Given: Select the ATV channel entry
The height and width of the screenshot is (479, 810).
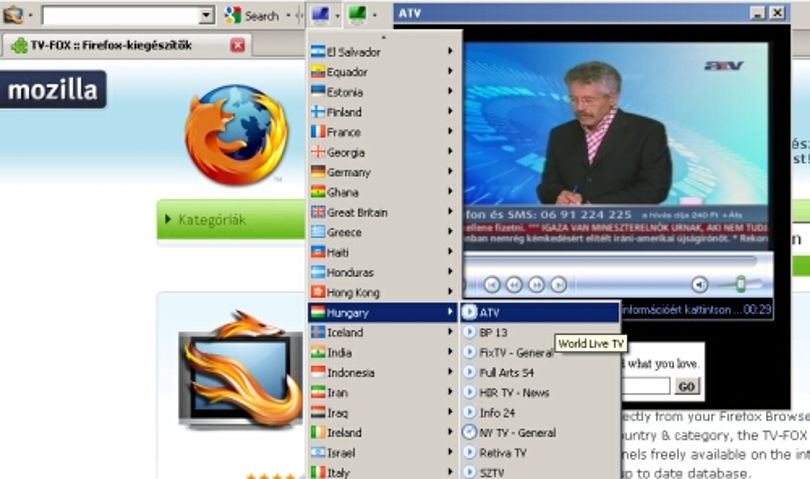Looking at the screenshot, I should point(540,312).
